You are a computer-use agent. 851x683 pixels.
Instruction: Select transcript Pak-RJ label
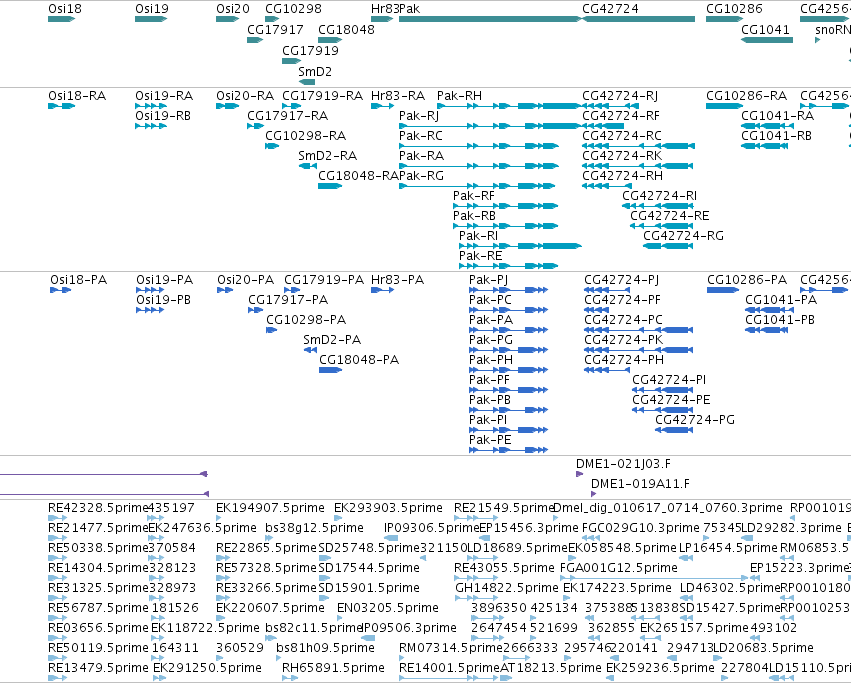click(419, 116)
